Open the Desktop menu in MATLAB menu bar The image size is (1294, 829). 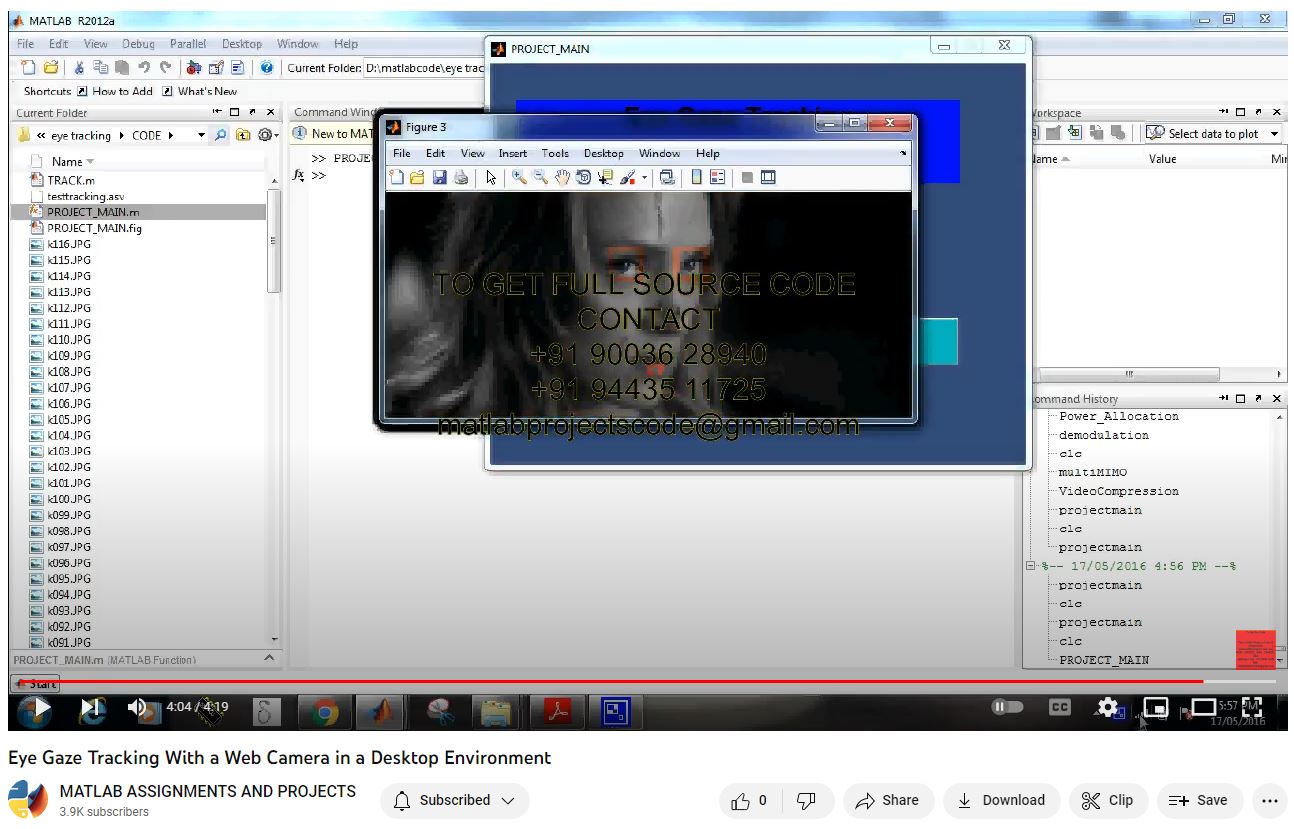click(242, 44)
